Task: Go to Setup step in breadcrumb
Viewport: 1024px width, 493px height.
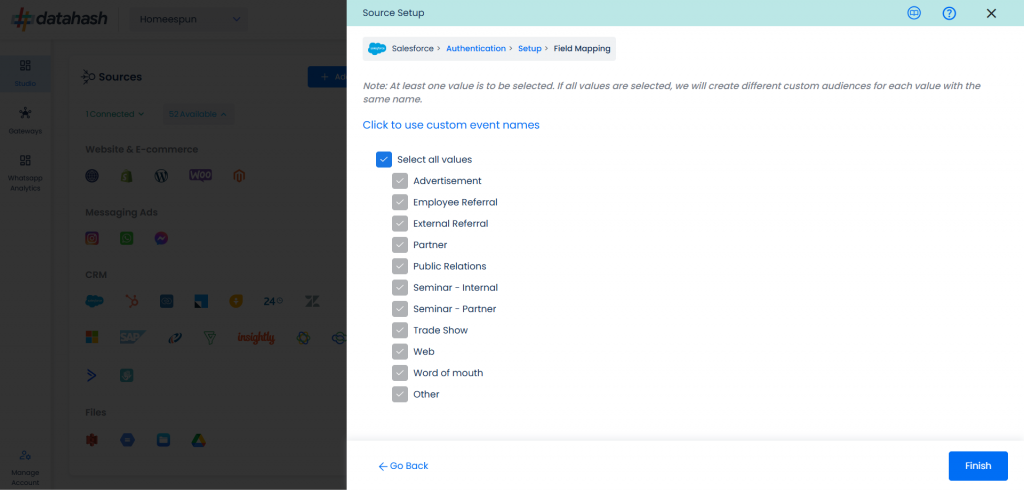Action: pos(530,48)
